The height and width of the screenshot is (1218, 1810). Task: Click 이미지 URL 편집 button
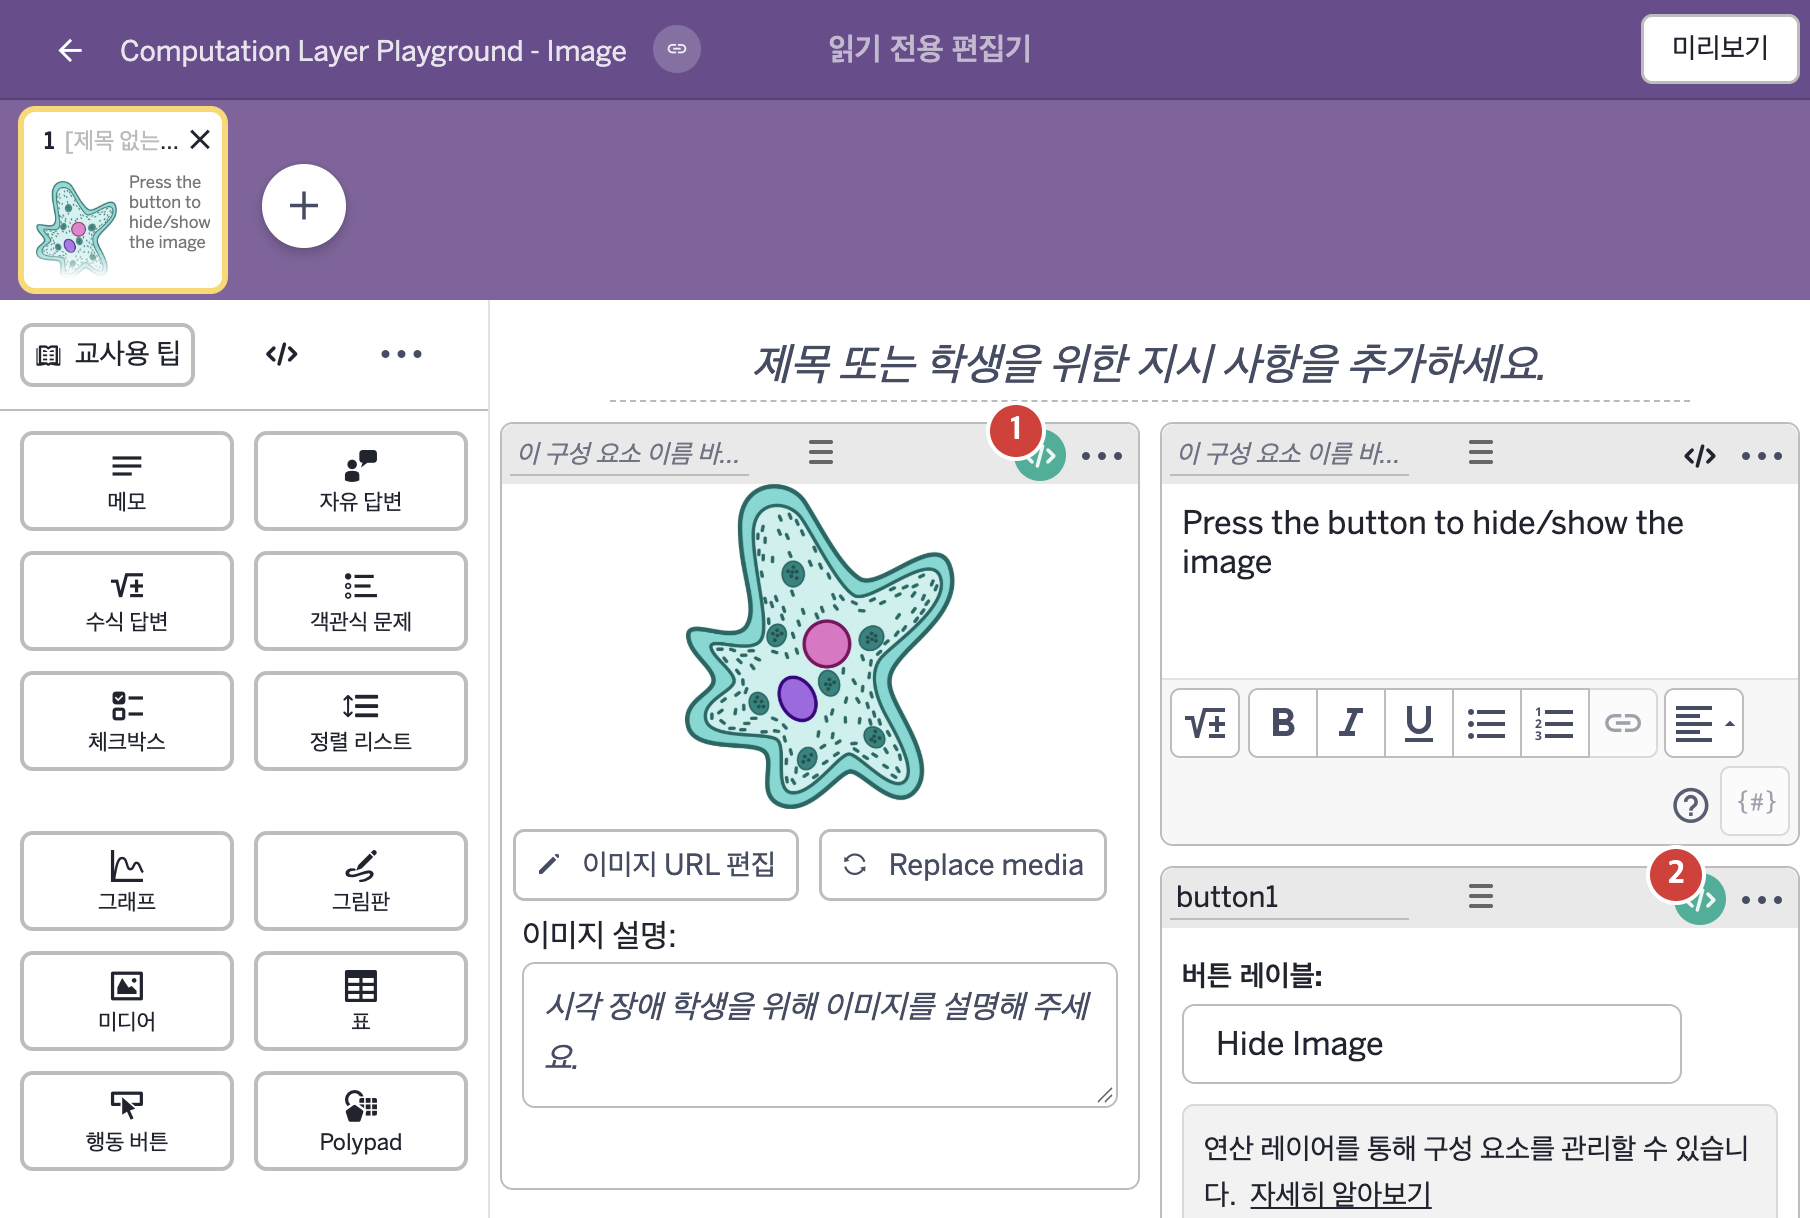point(656,865)
